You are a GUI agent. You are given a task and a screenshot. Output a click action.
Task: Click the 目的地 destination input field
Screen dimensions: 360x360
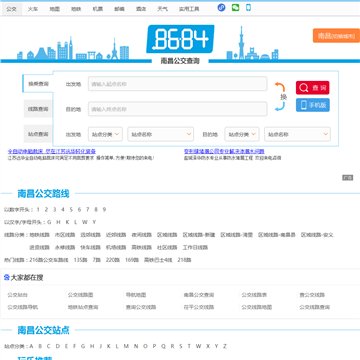point(178,109)
